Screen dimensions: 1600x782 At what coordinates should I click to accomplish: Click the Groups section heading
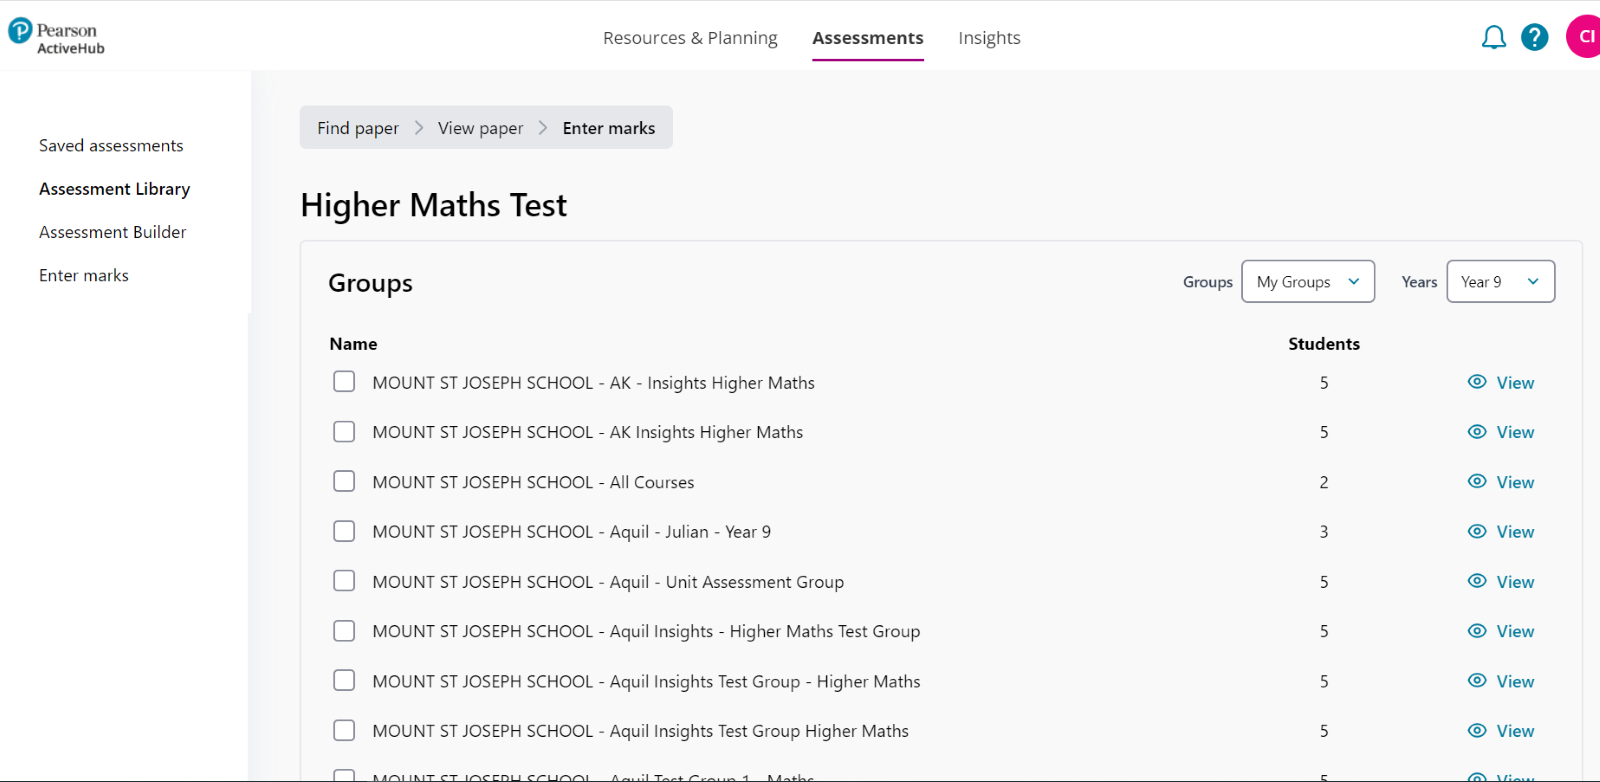370,283
